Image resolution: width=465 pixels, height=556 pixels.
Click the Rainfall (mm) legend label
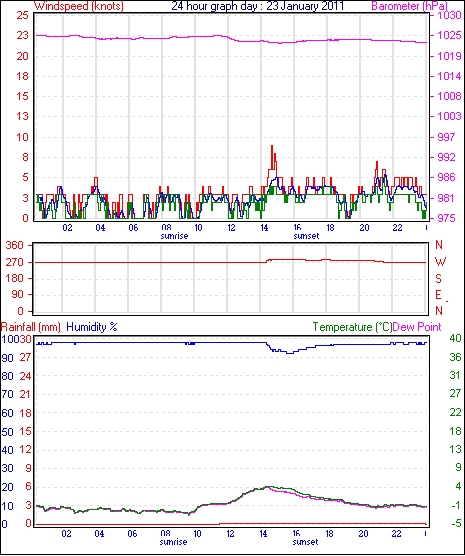click(x=31, y=327)
